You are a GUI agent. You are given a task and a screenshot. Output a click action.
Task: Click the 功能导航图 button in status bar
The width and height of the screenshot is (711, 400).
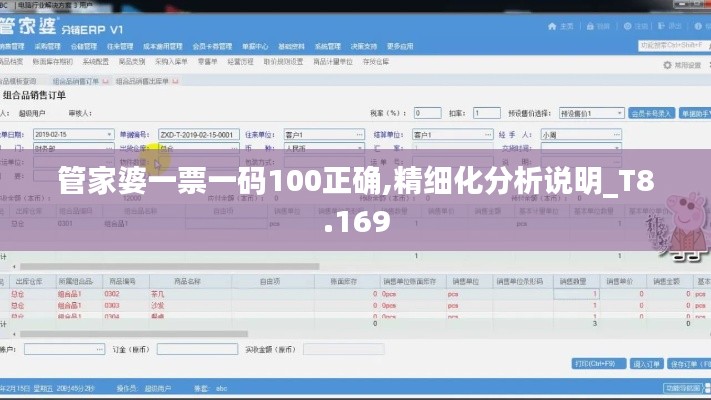coord(684,388)
